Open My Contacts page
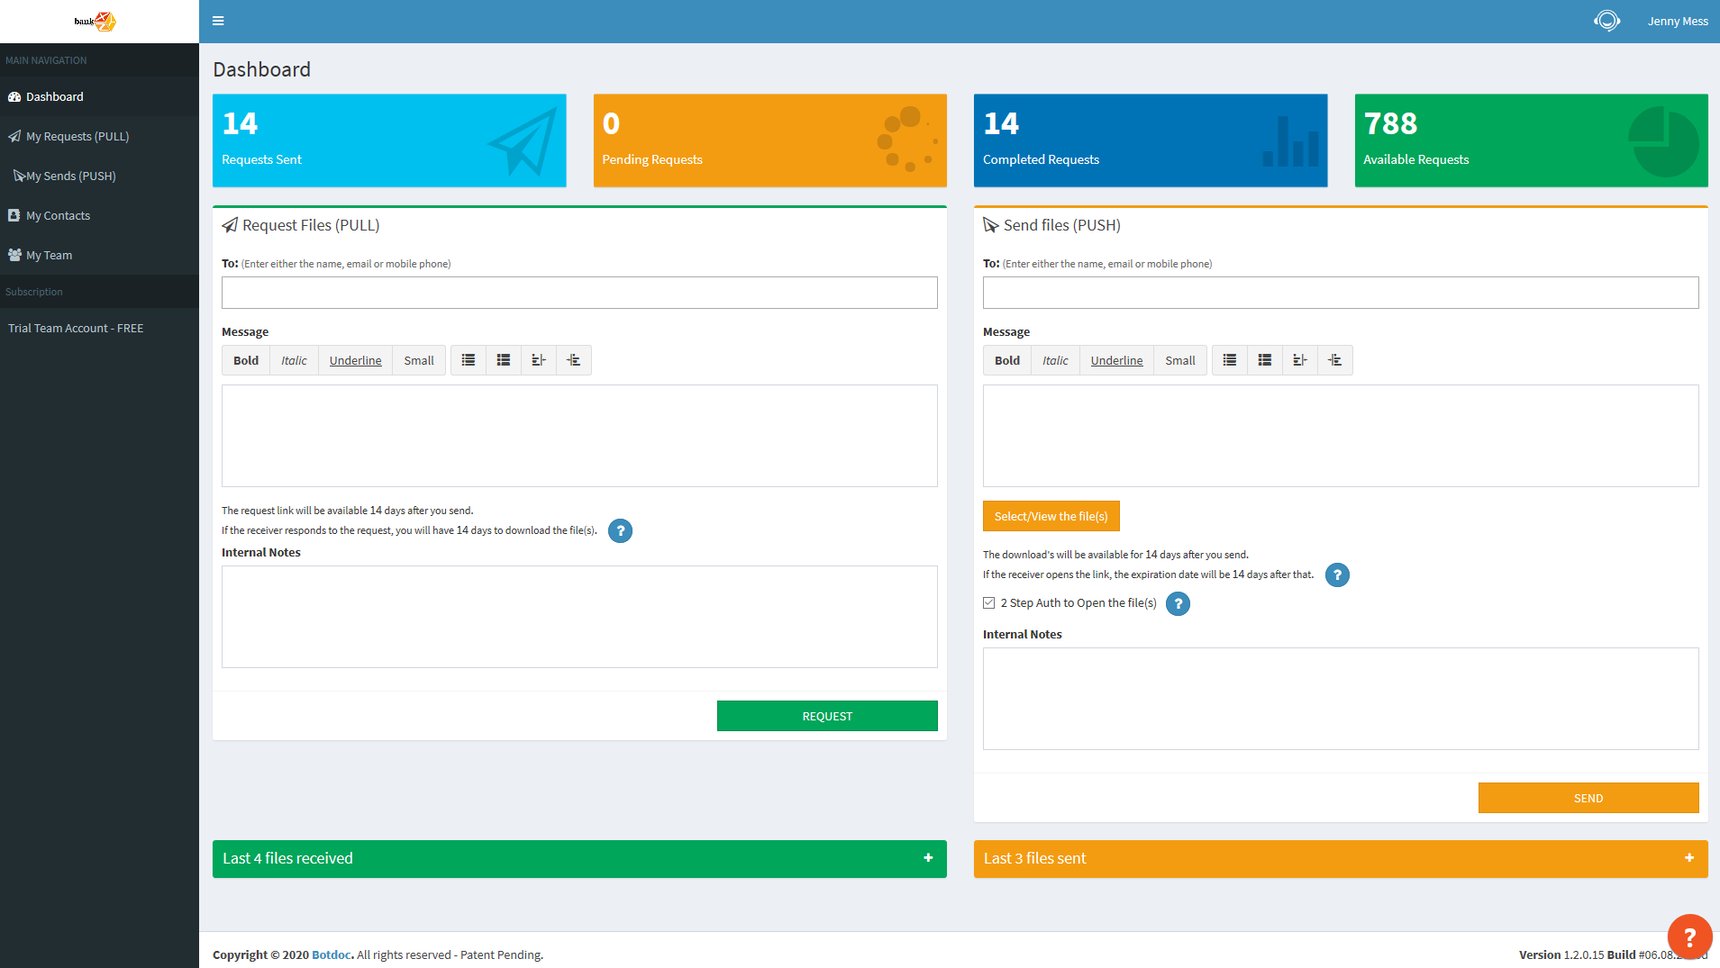Screen dimensions: 1720x968 click(99, 215)
